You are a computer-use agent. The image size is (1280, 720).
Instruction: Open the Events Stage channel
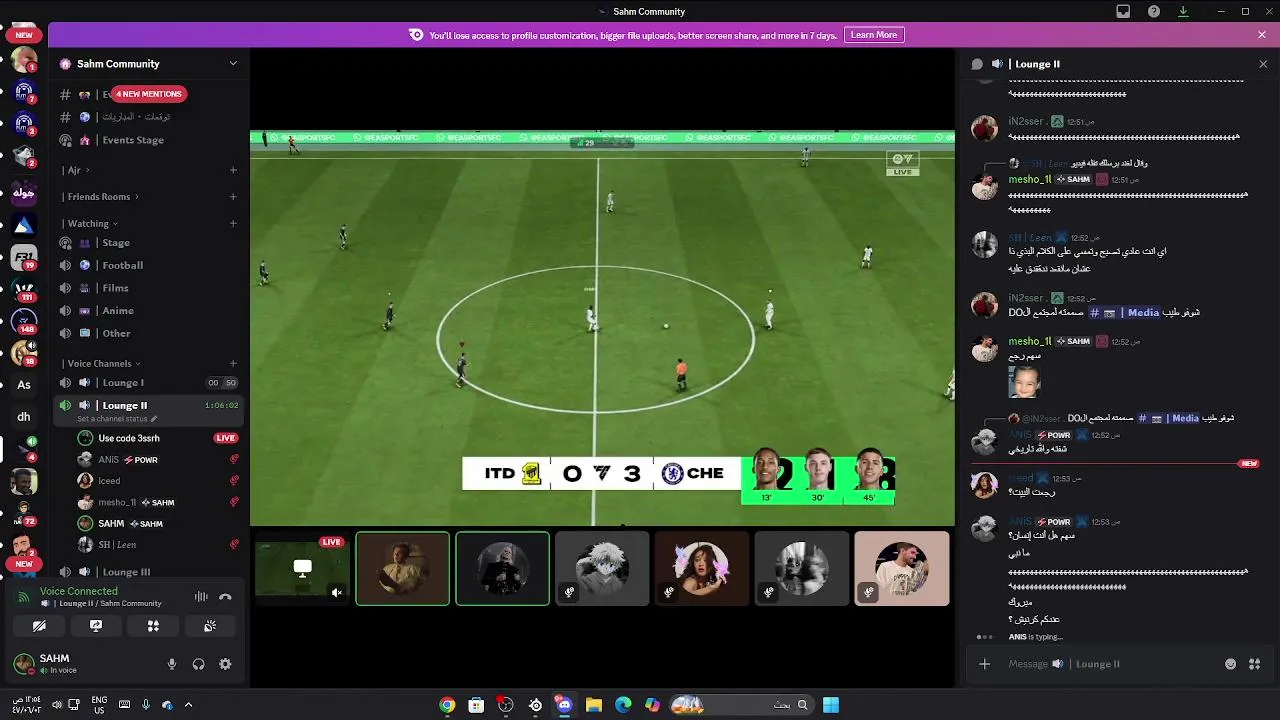[148, 140]
